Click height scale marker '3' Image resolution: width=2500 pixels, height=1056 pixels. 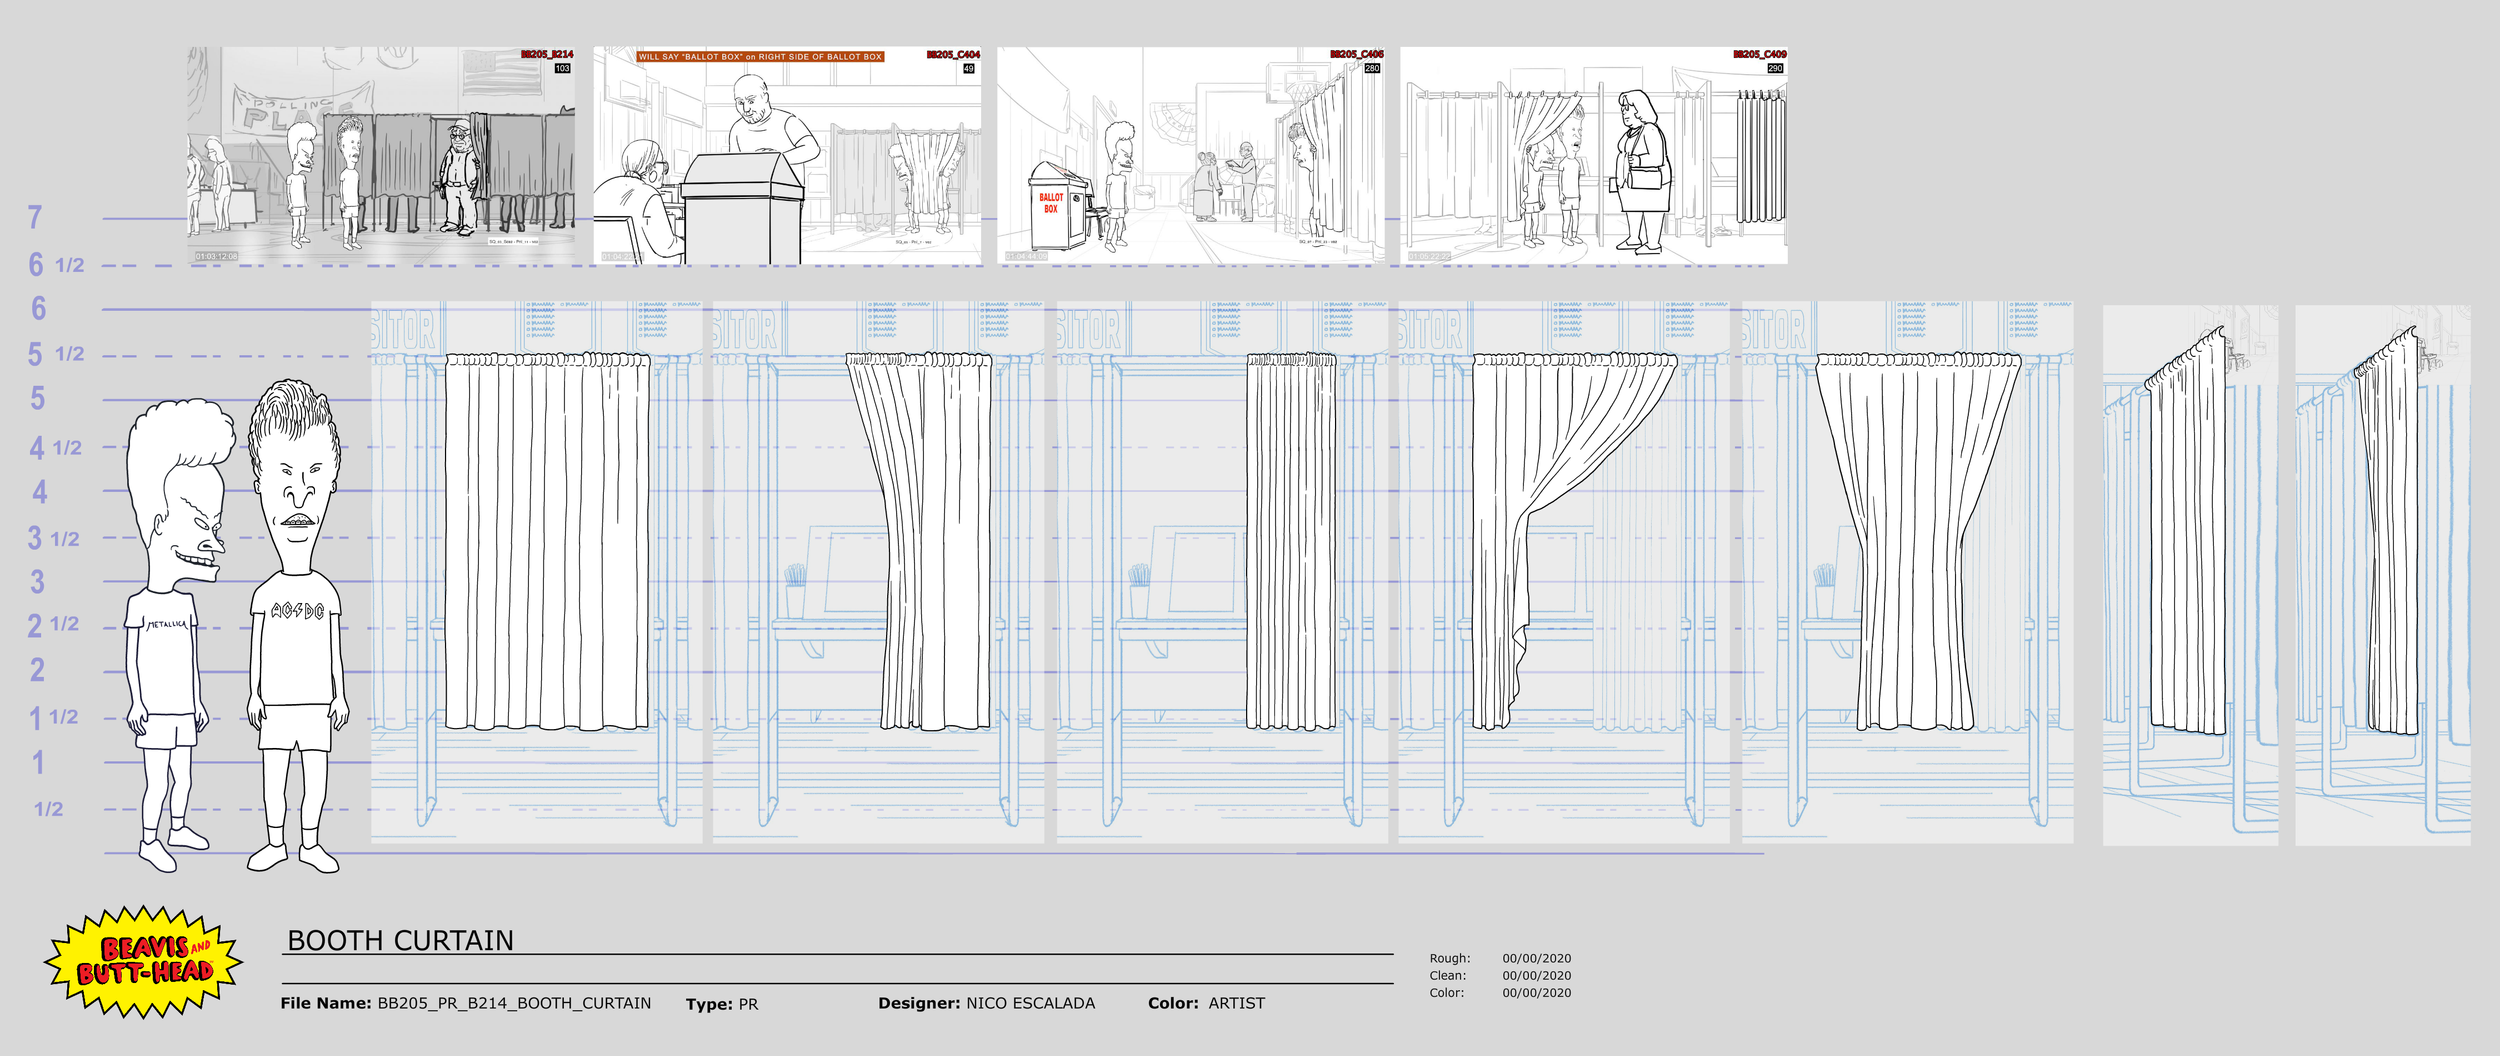37,582
